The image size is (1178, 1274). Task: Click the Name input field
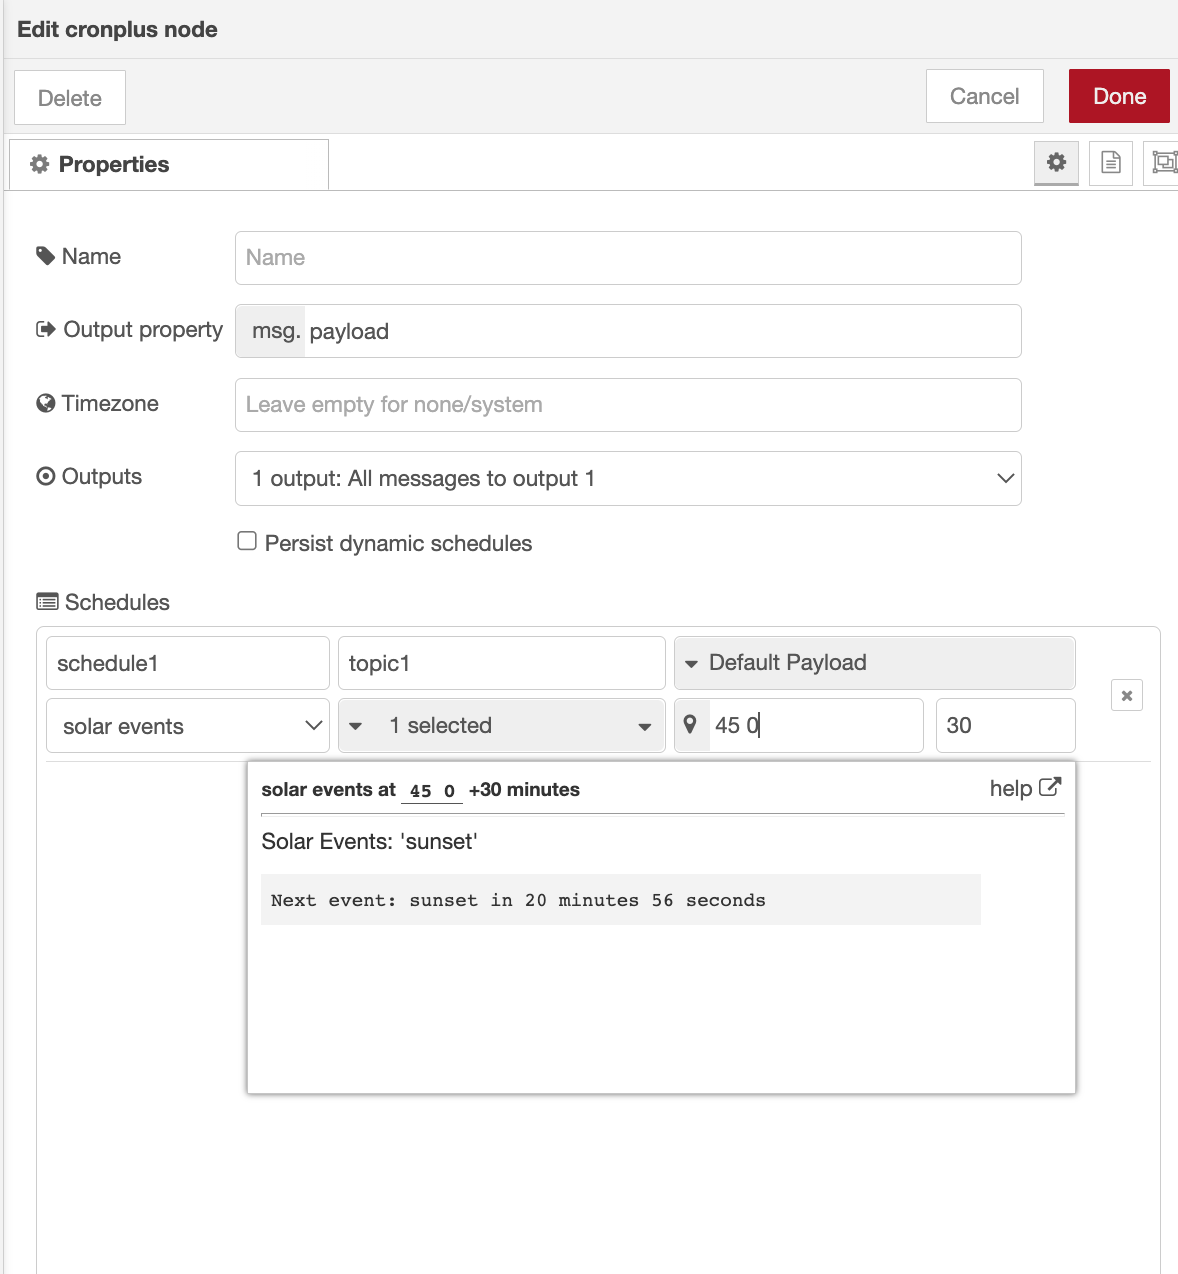pos(628,258)
